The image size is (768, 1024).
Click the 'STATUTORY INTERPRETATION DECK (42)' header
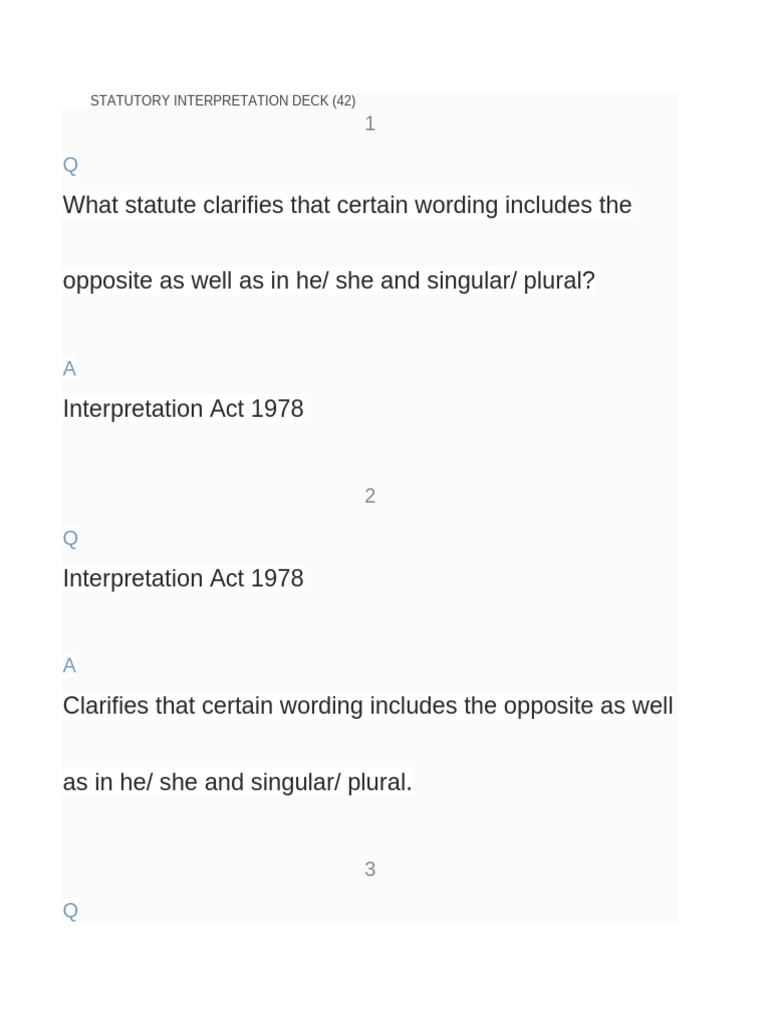click(222, 101)
